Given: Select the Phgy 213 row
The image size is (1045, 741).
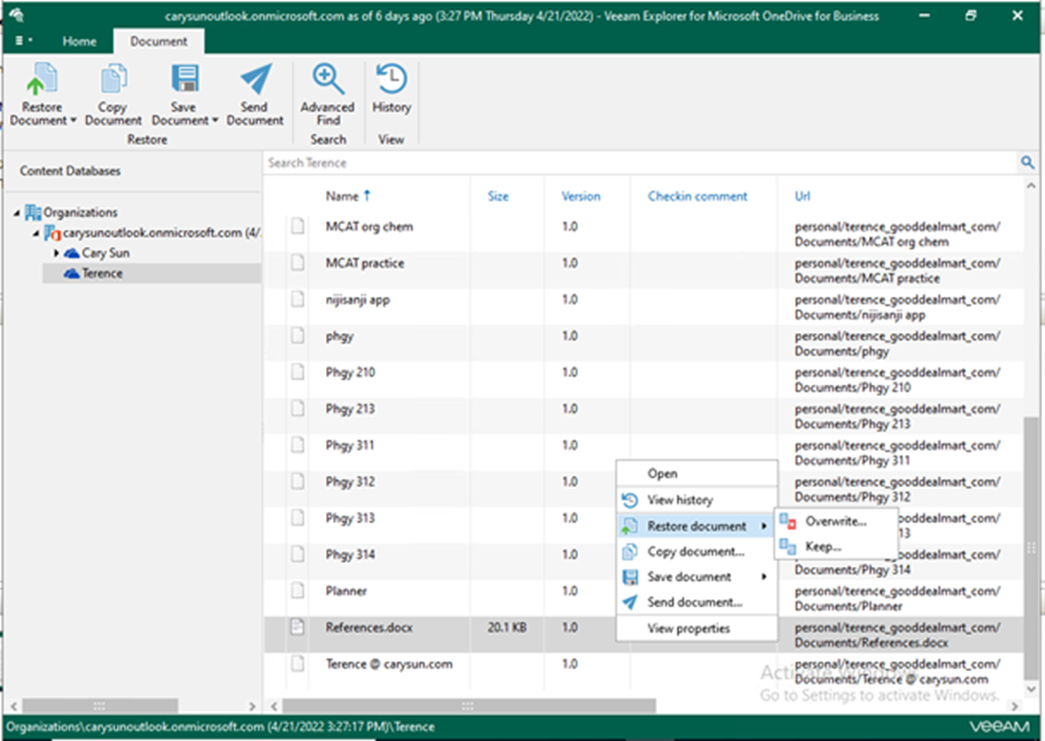Looking at the screenshot, I should [643, 416].
